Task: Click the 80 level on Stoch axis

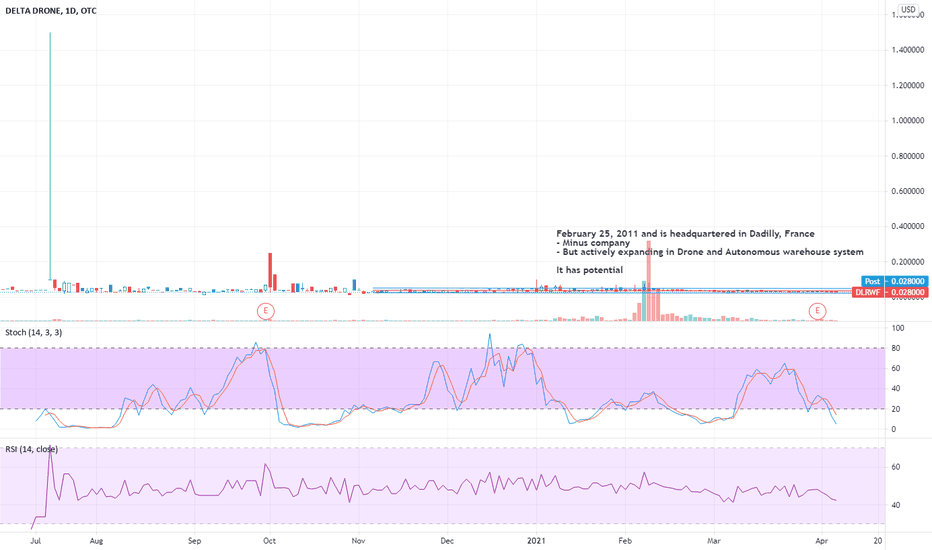Action: coord(896,348)
